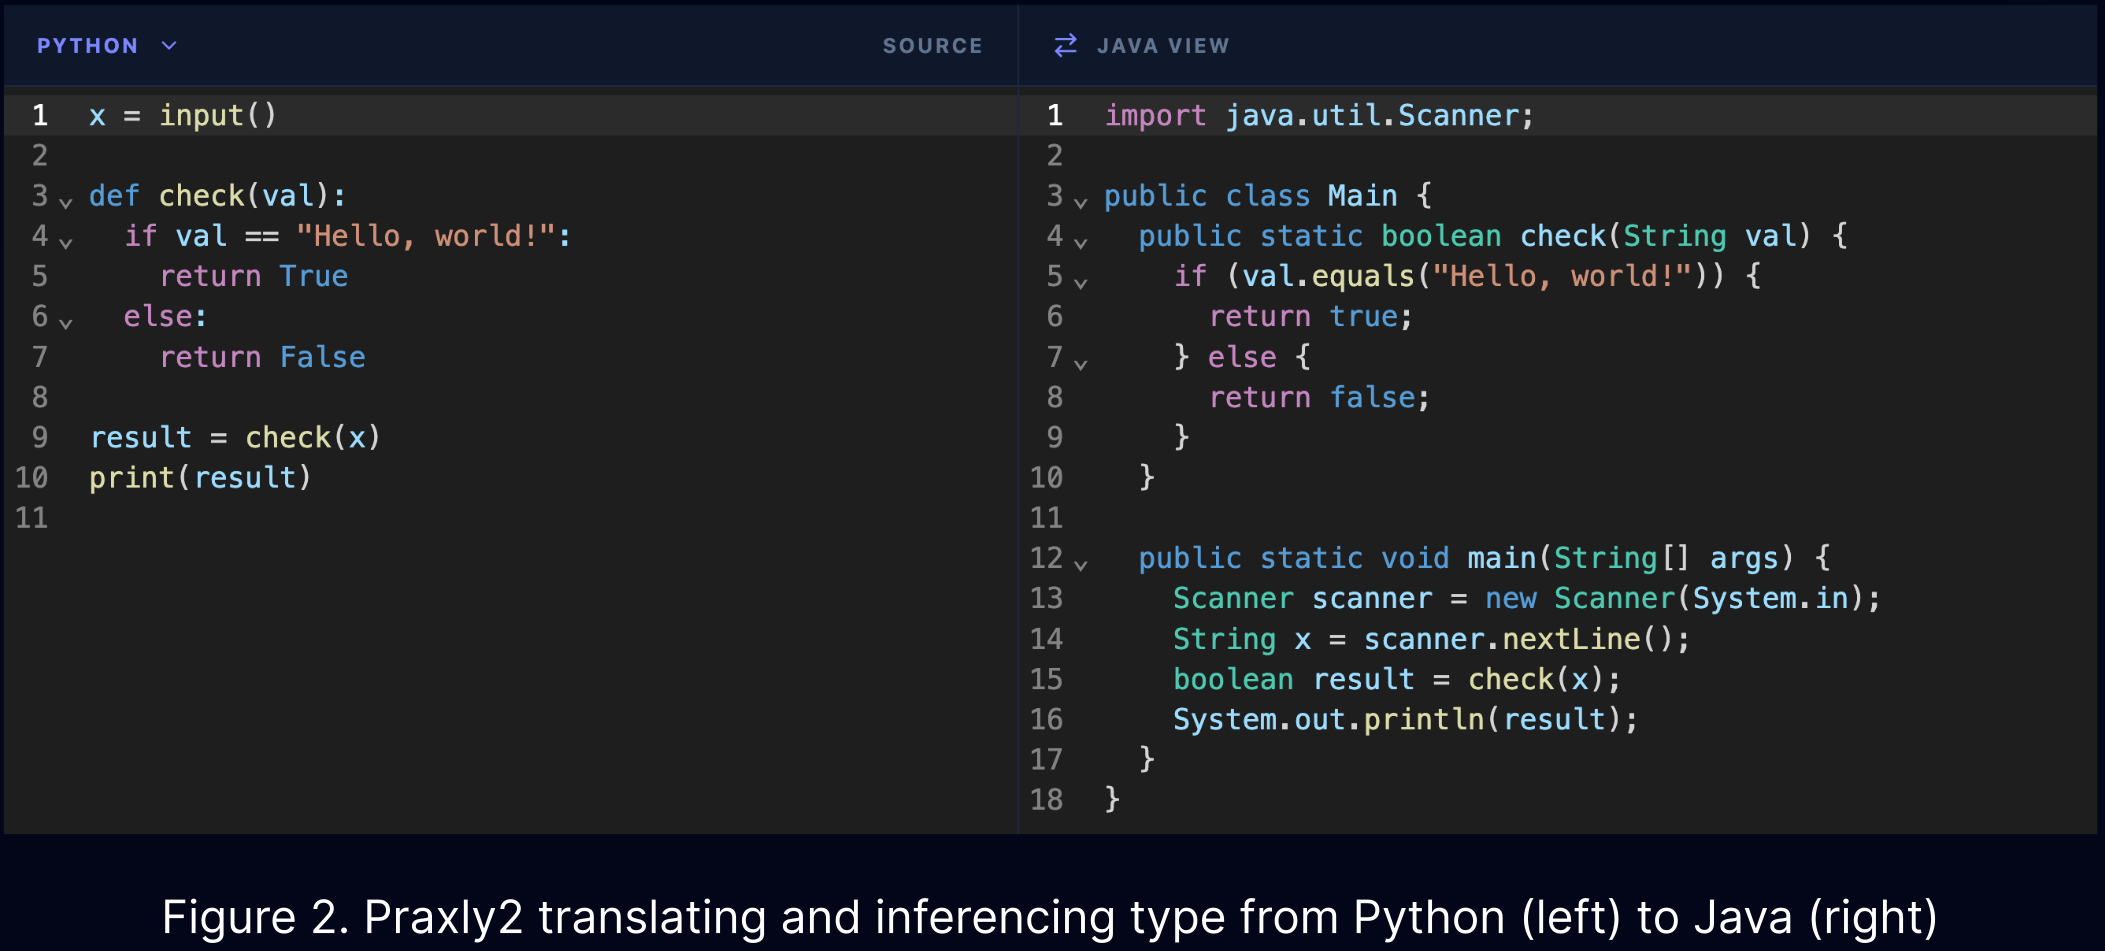Click the Python line 'print(result)'
This screenshot has height=951, width=2105.
(200, 478)
